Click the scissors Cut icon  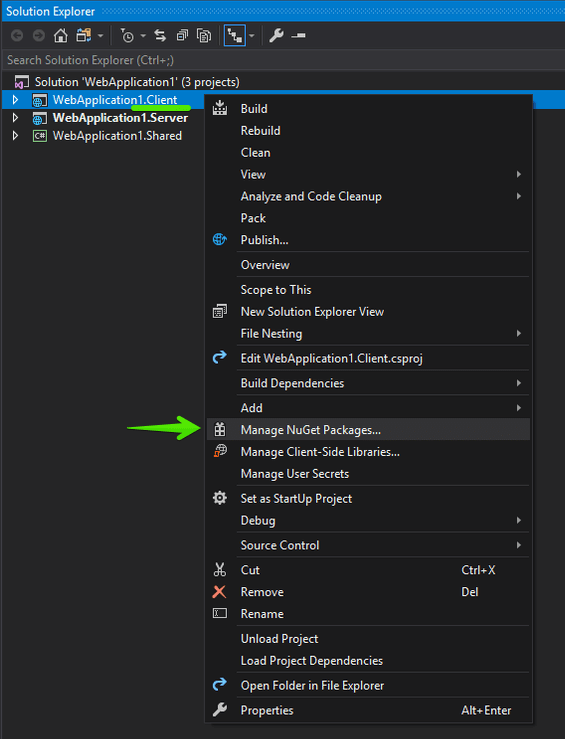coord(220,570)
